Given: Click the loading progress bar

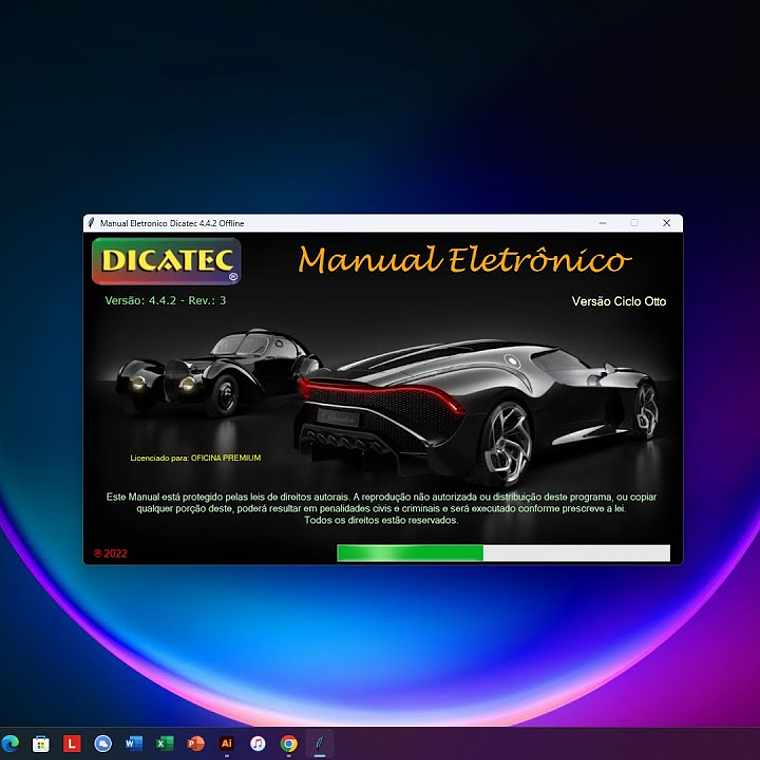Looking at the screenshot, I should click(x=503, y=553).
